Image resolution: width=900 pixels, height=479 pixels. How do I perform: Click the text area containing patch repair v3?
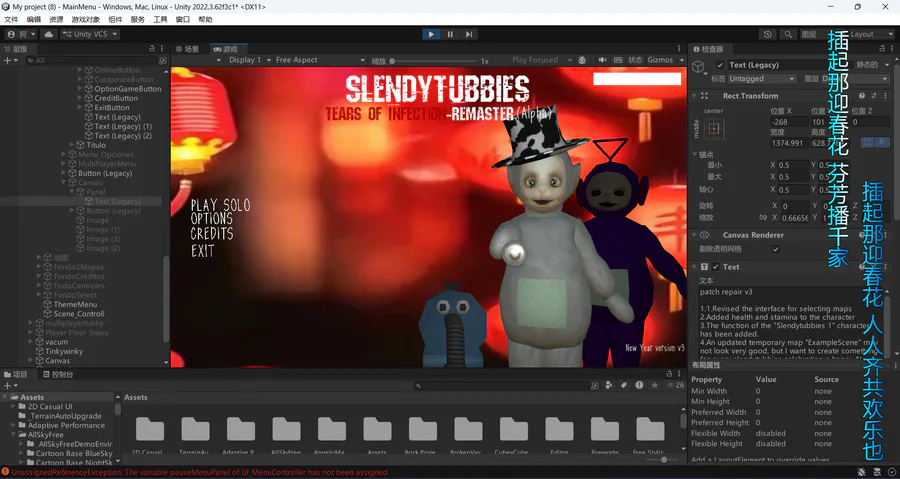(x=792, y=322)
